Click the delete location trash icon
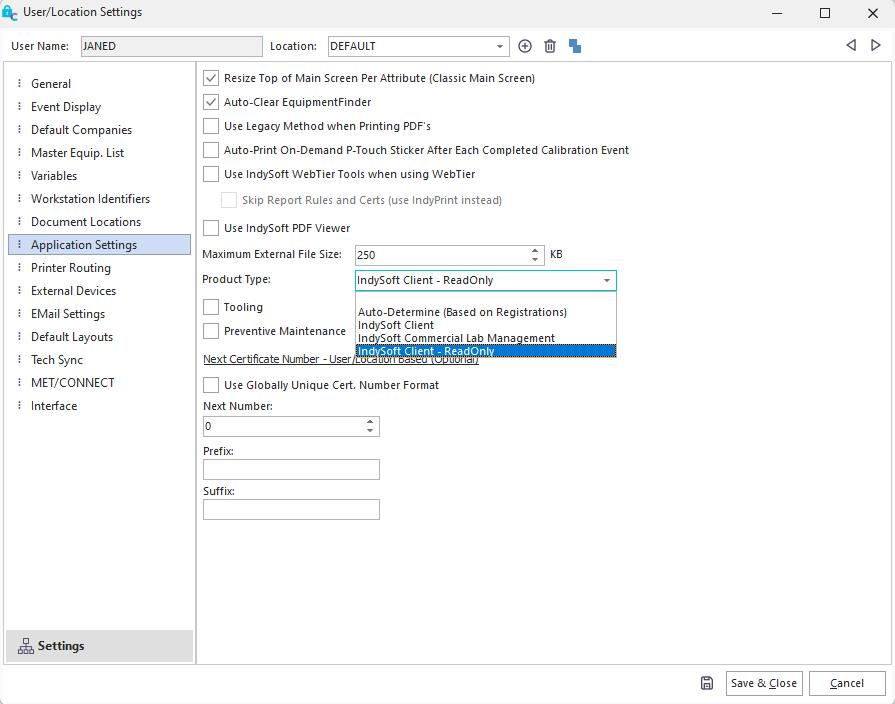 pos(550,46)
